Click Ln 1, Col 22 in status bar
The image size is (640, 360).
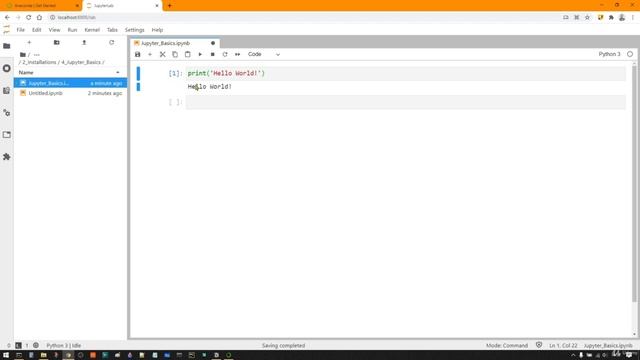point(563,345)
